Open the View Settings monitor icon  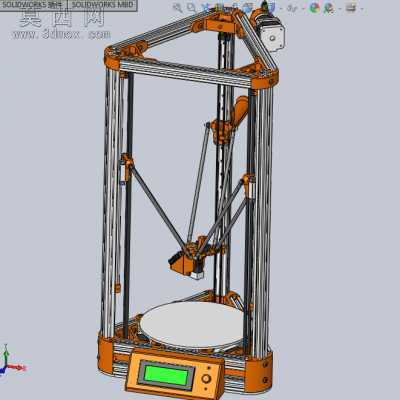[351, 7]
